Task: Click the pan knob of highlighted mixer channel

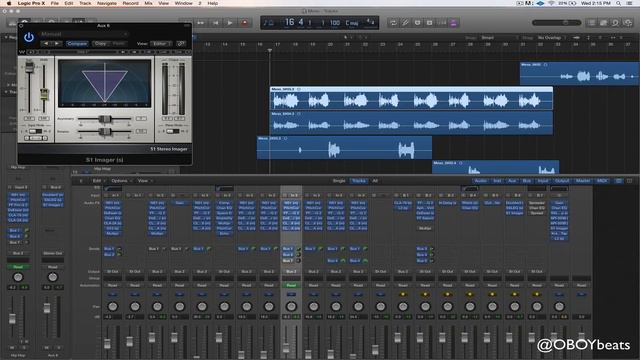Action: pos(291,306)
